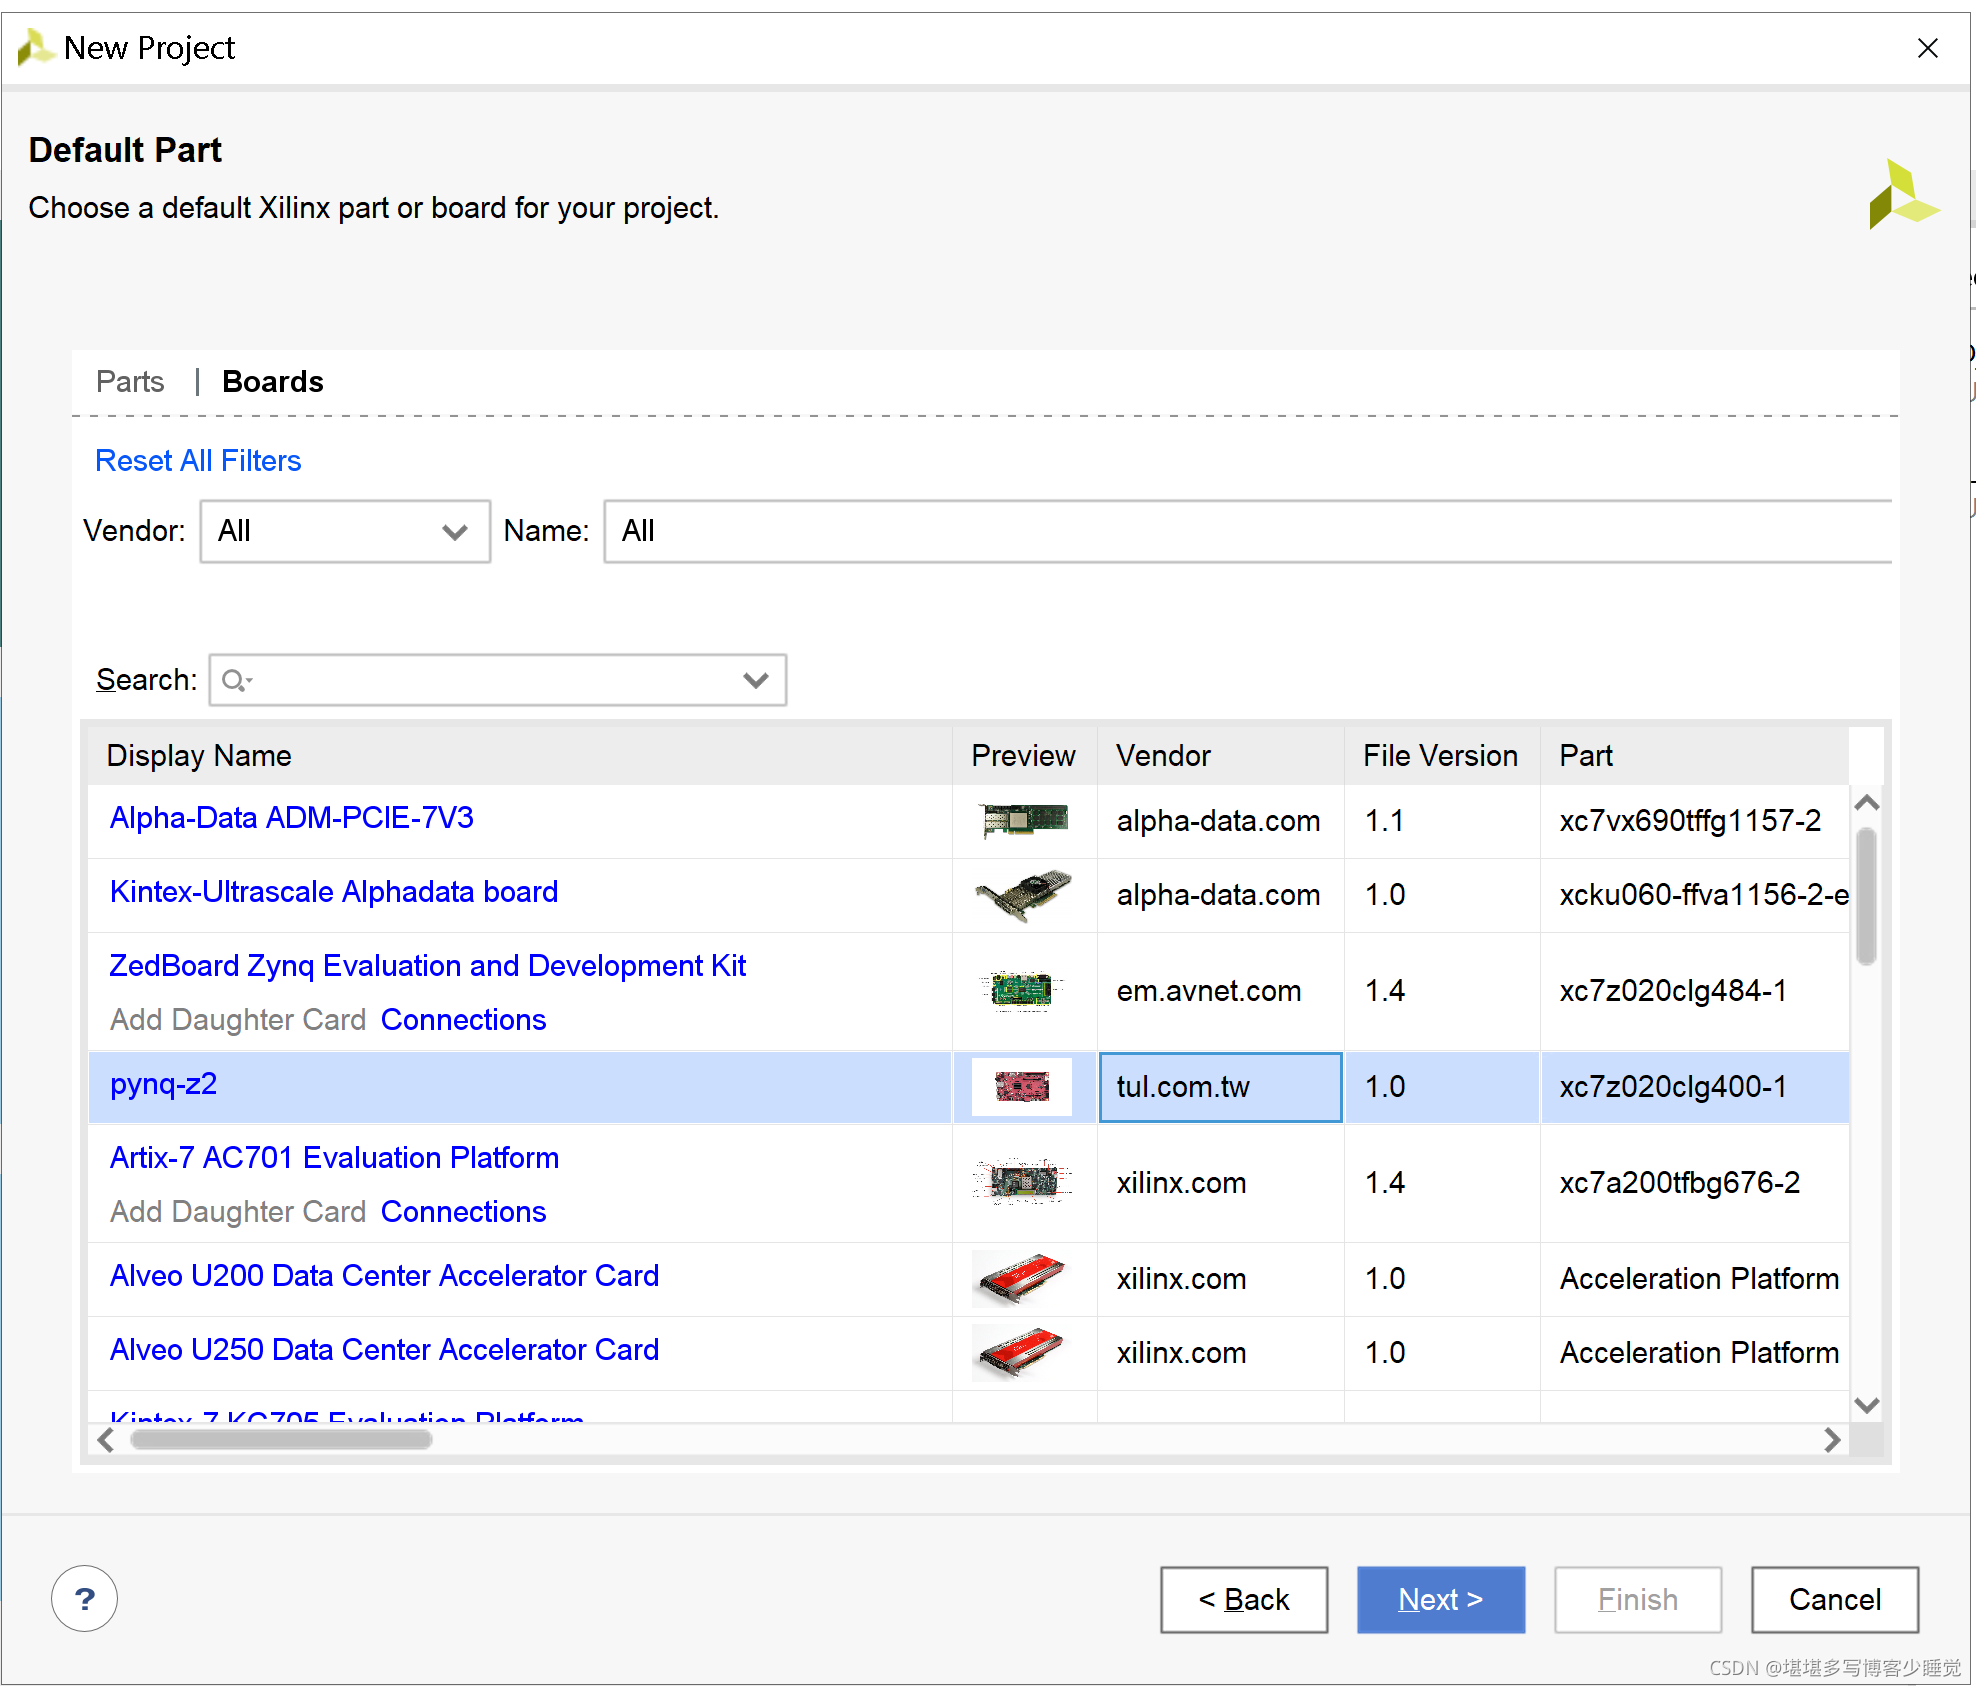
Task: Click the horizontal scrollbar thumb
Action: (281, 1440)
